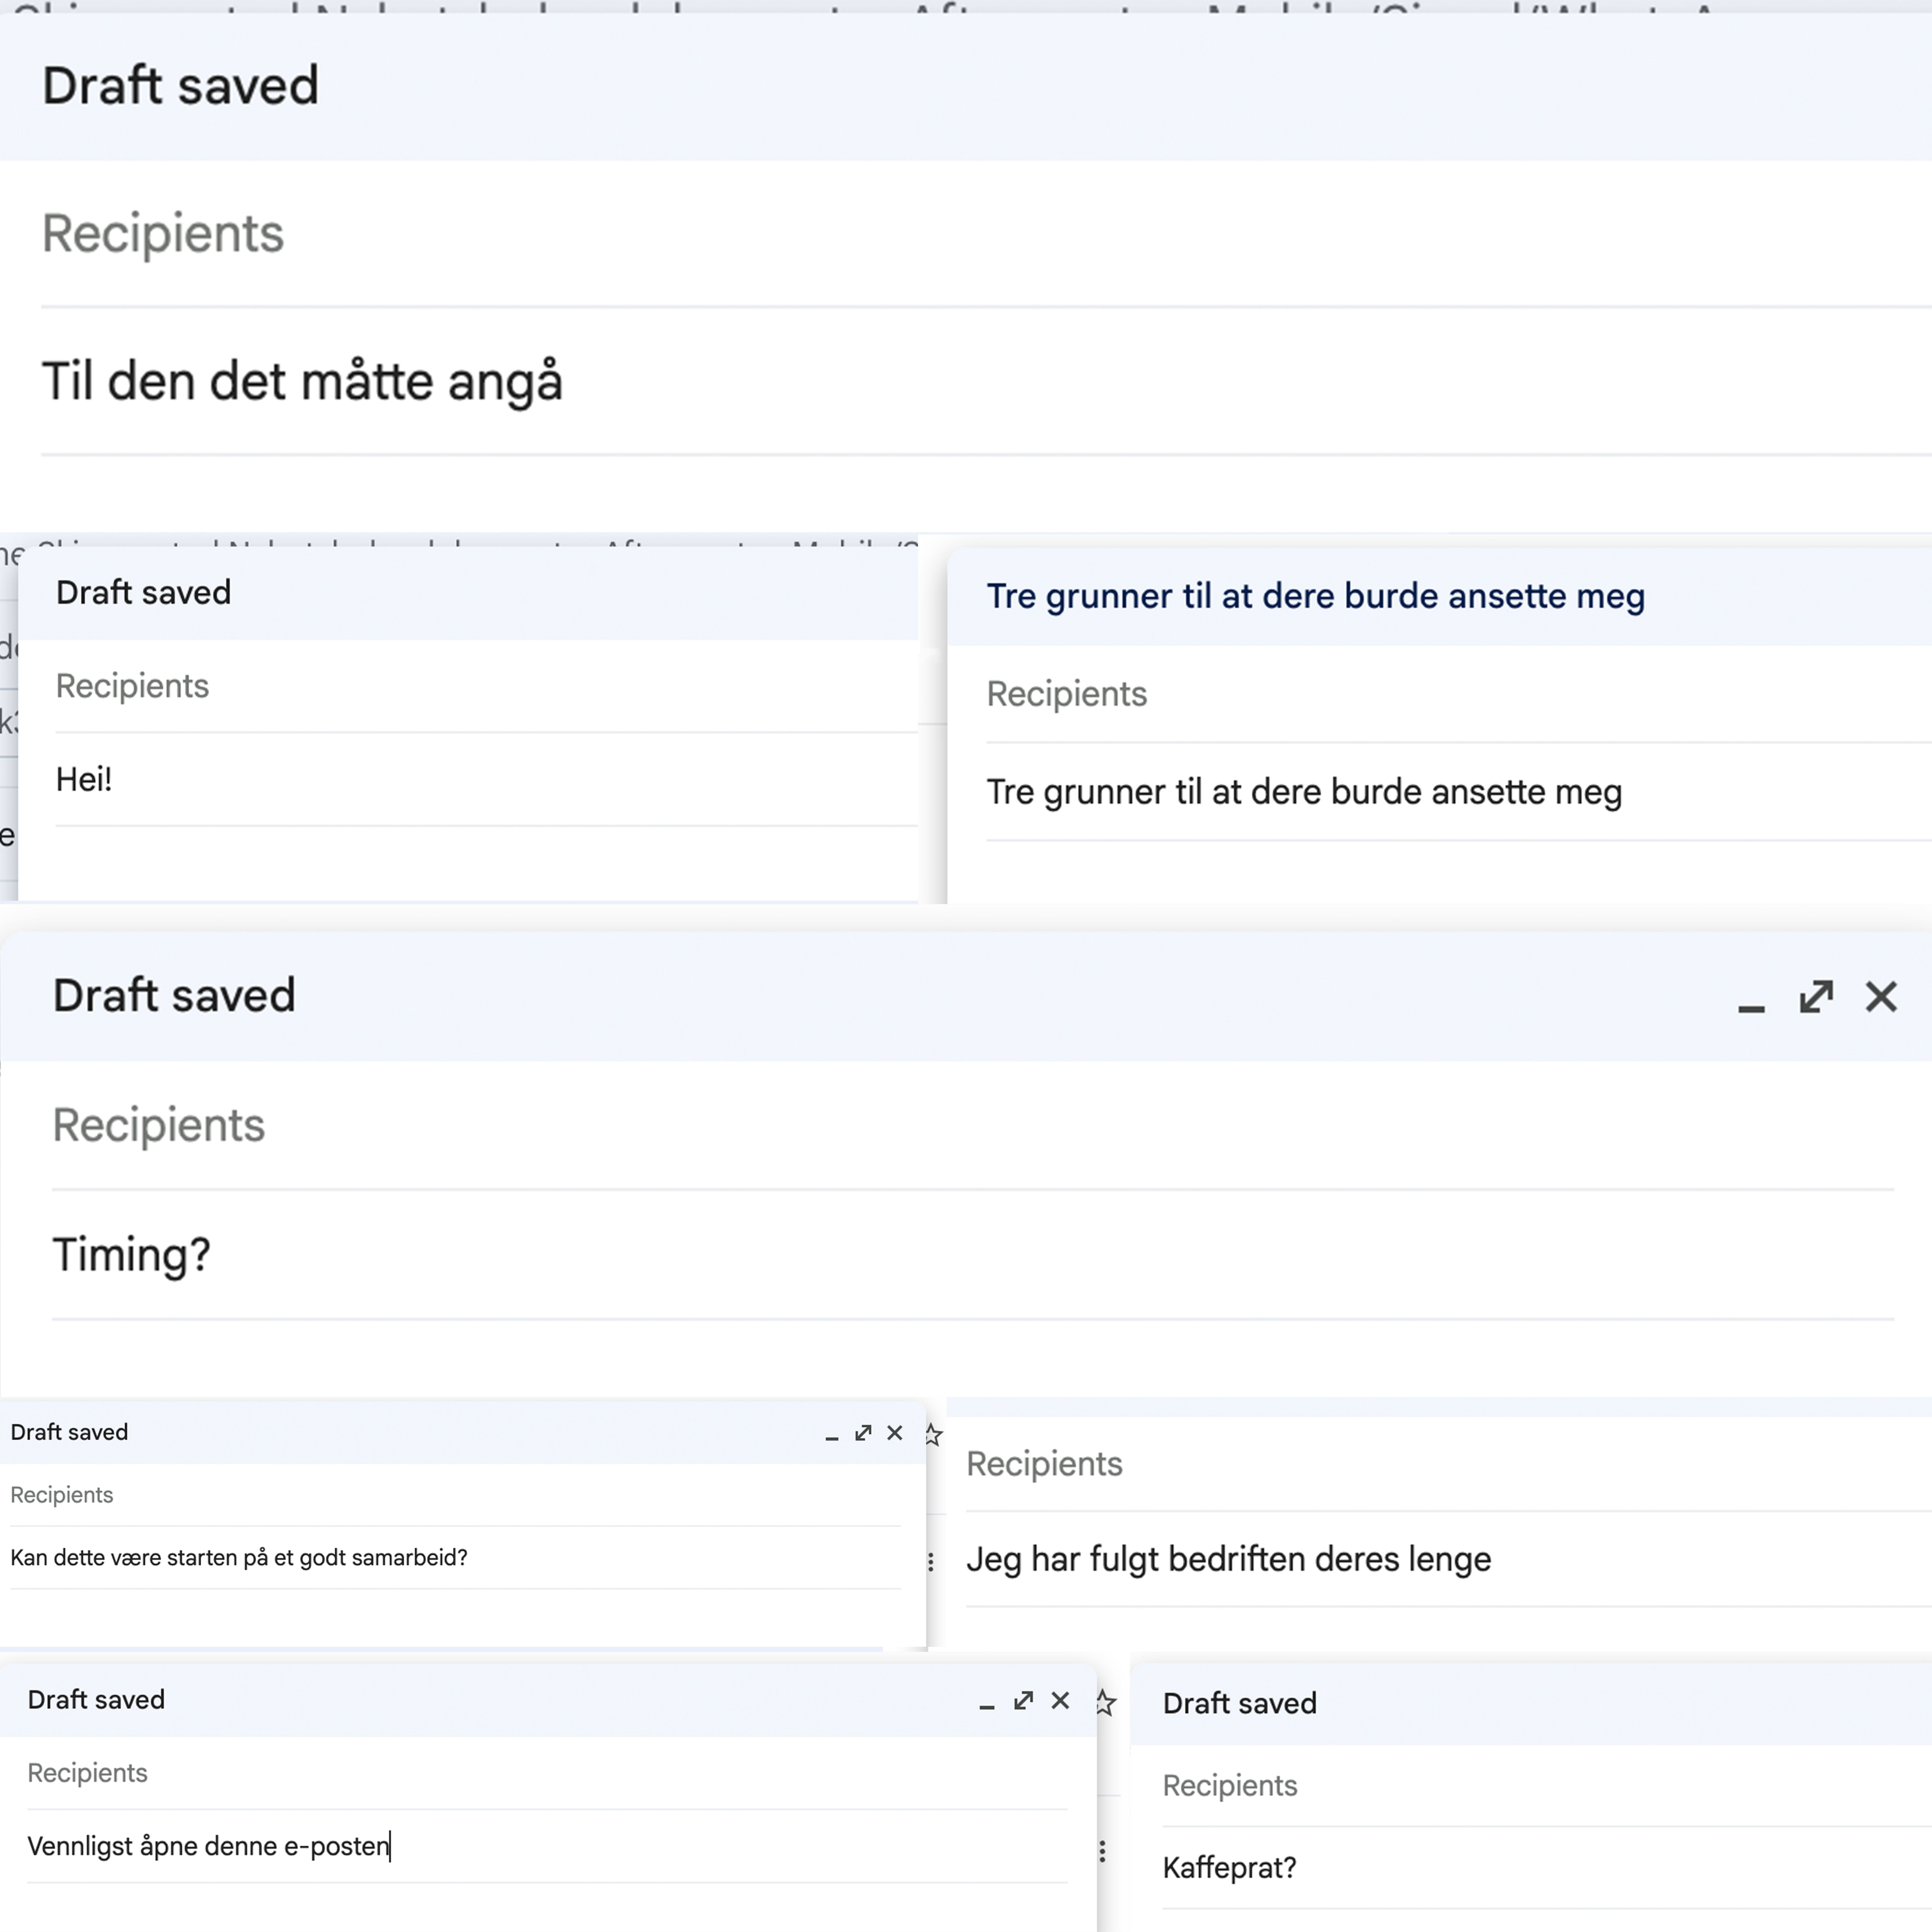Edit the subject 'Til den det måtte angå'
Screen dimensions: 1932x1932
pyautogui.click(x=986, y=381)
